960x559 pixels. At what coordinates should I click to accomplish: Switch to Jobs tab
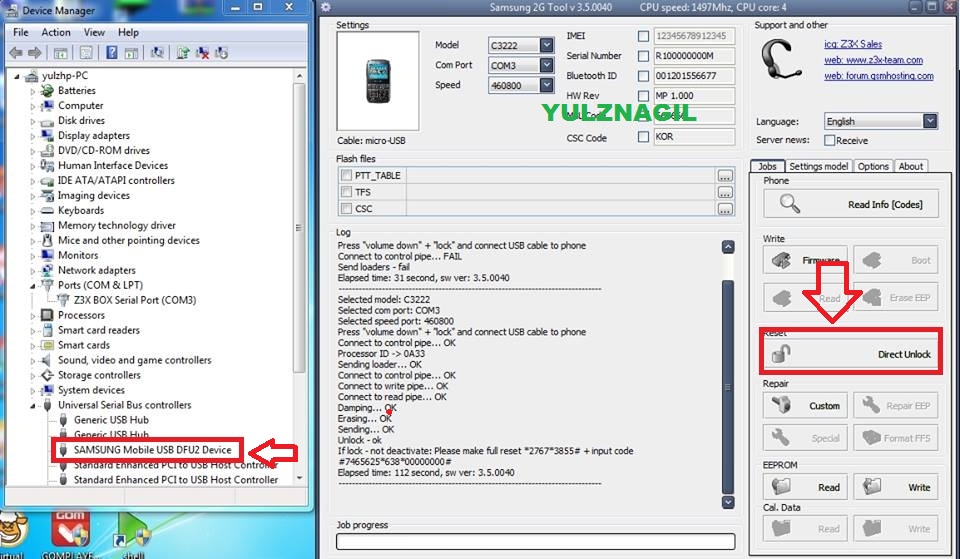pyautogui.click(x=767, y=166)
